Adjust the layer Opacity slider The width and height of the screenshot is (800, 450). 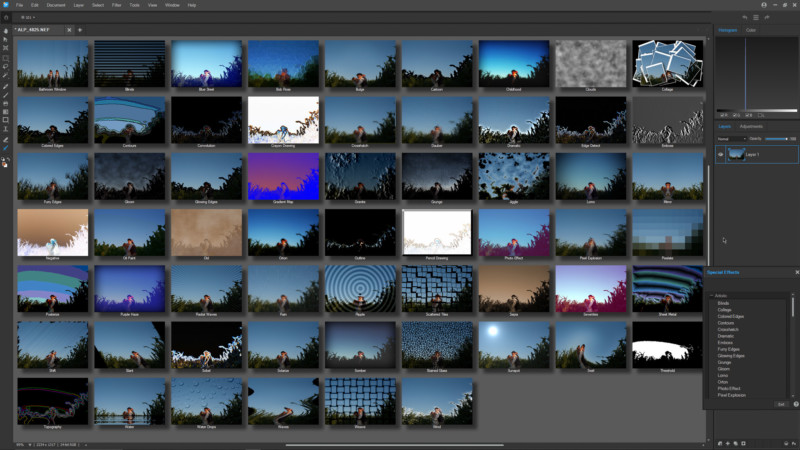(x=778, y=139)
